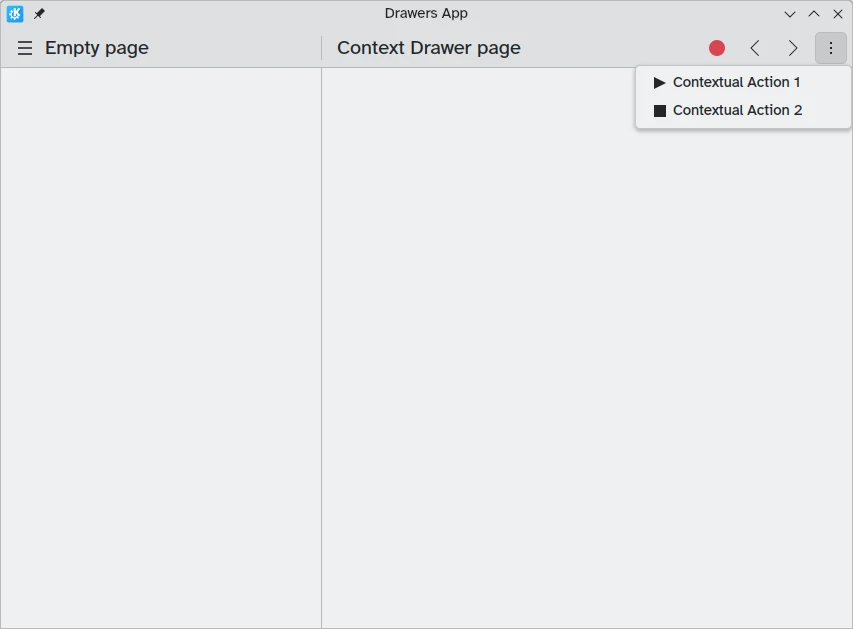Go back with the left chevron
Screen dimensions: 853x629
[x=755, y=48]
